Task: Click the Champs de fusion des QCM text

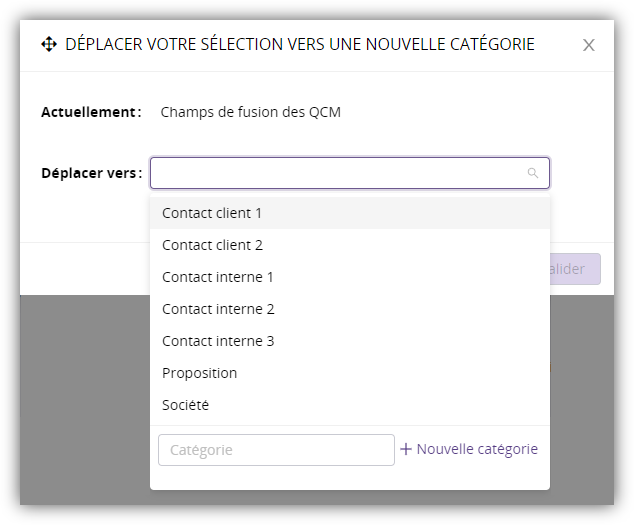Action: pyautogui.click(x=251, y=112)
